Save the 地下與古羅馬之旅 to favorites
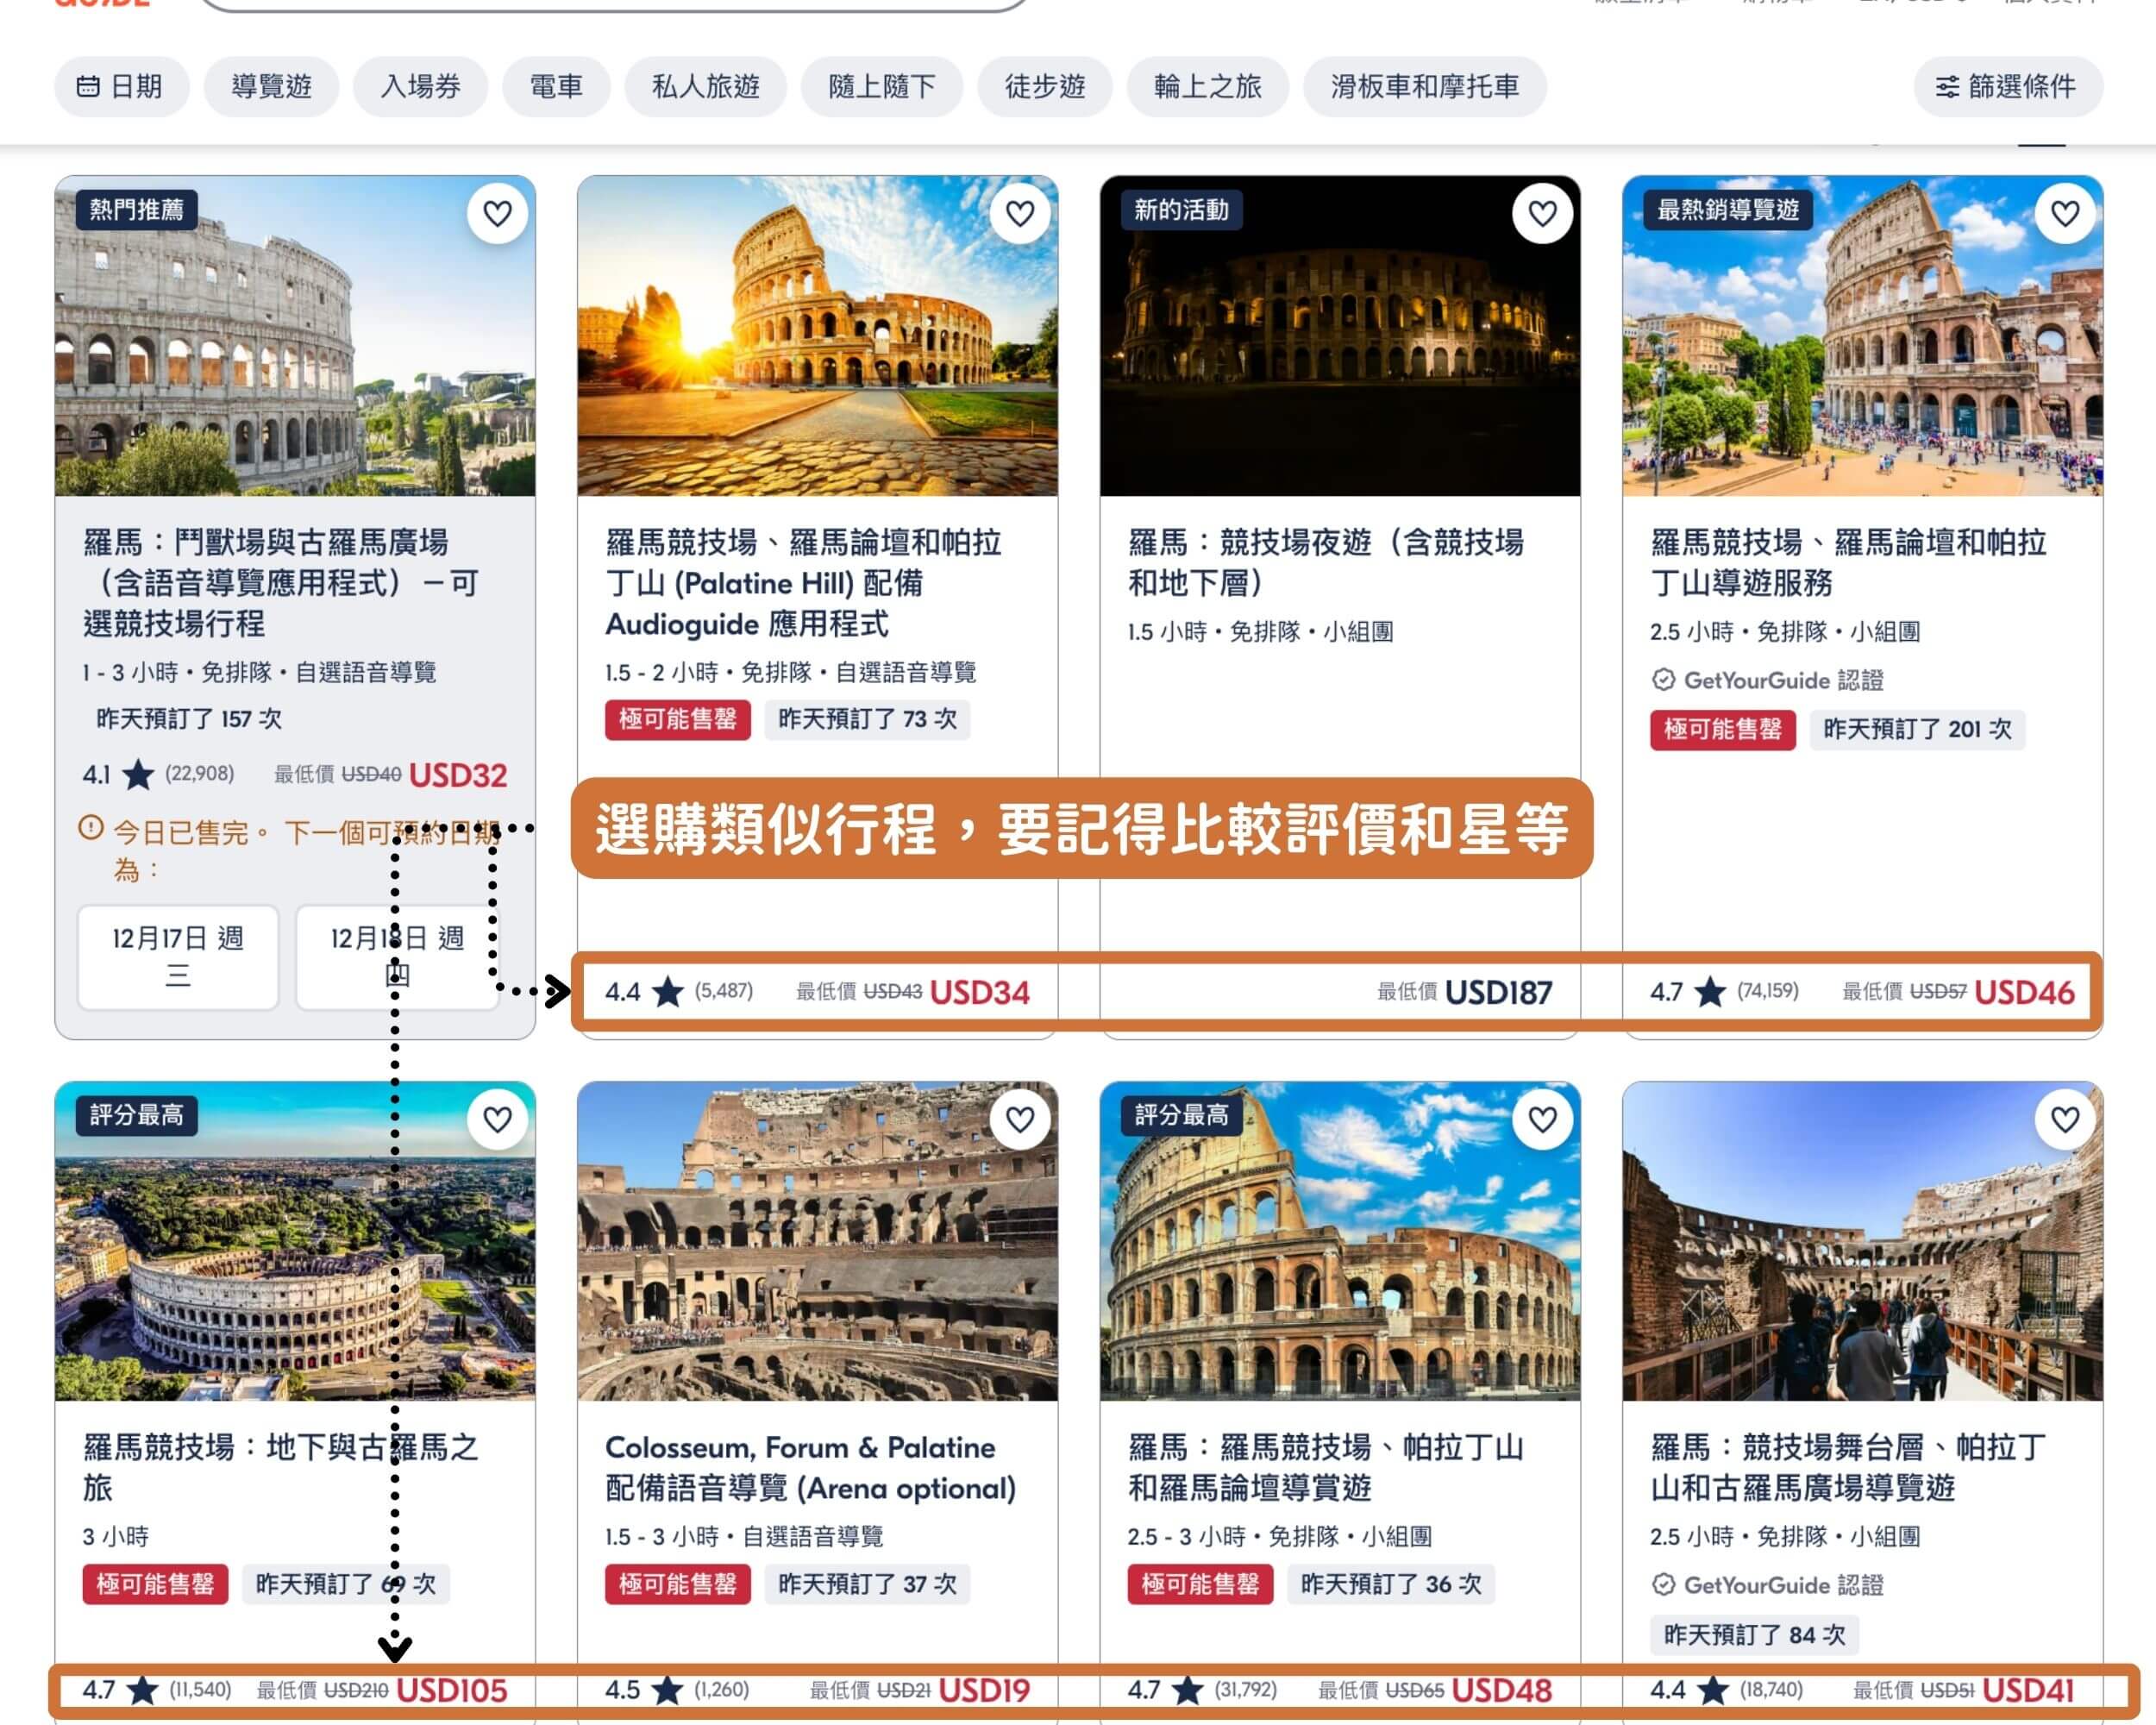2156x1725 pixels. pyautogui.click(x=497, y=1119)
